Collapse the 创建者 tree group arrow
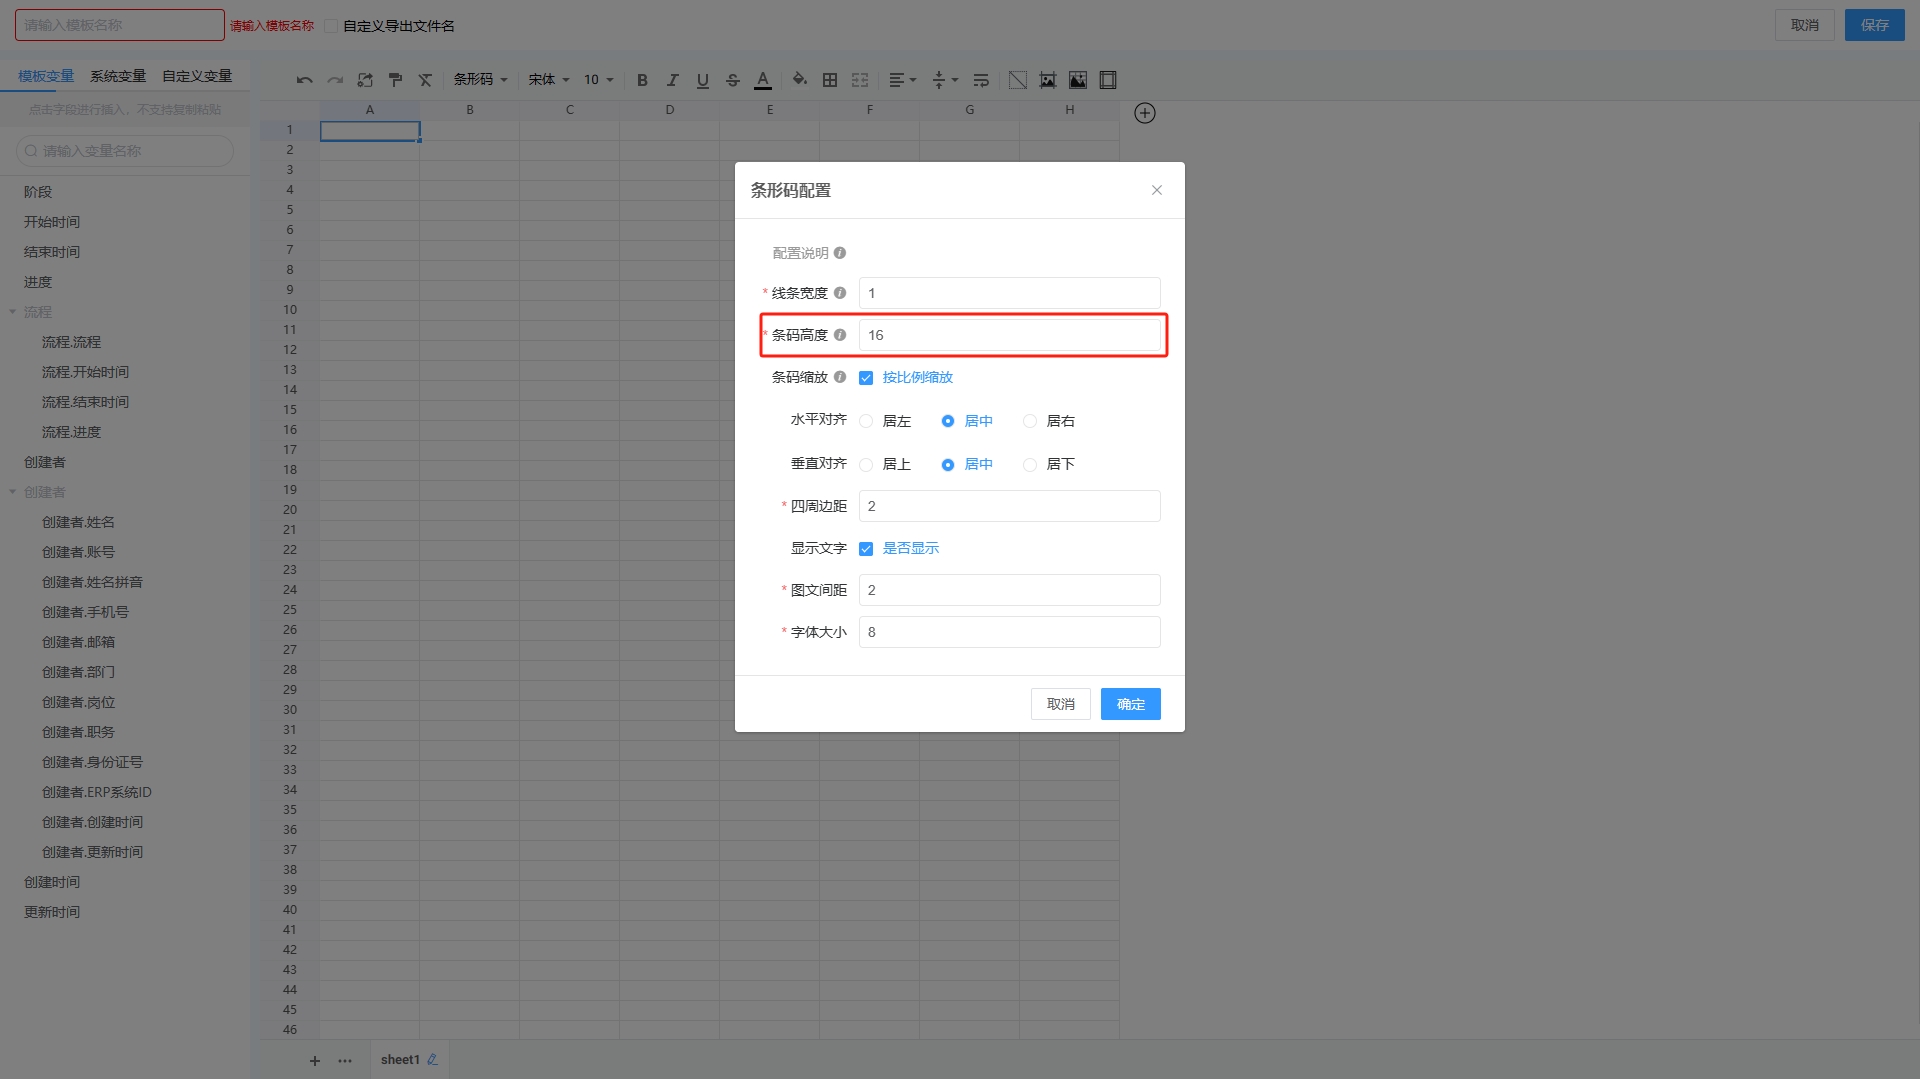The image size is (1920, 1079). (13, 492)
